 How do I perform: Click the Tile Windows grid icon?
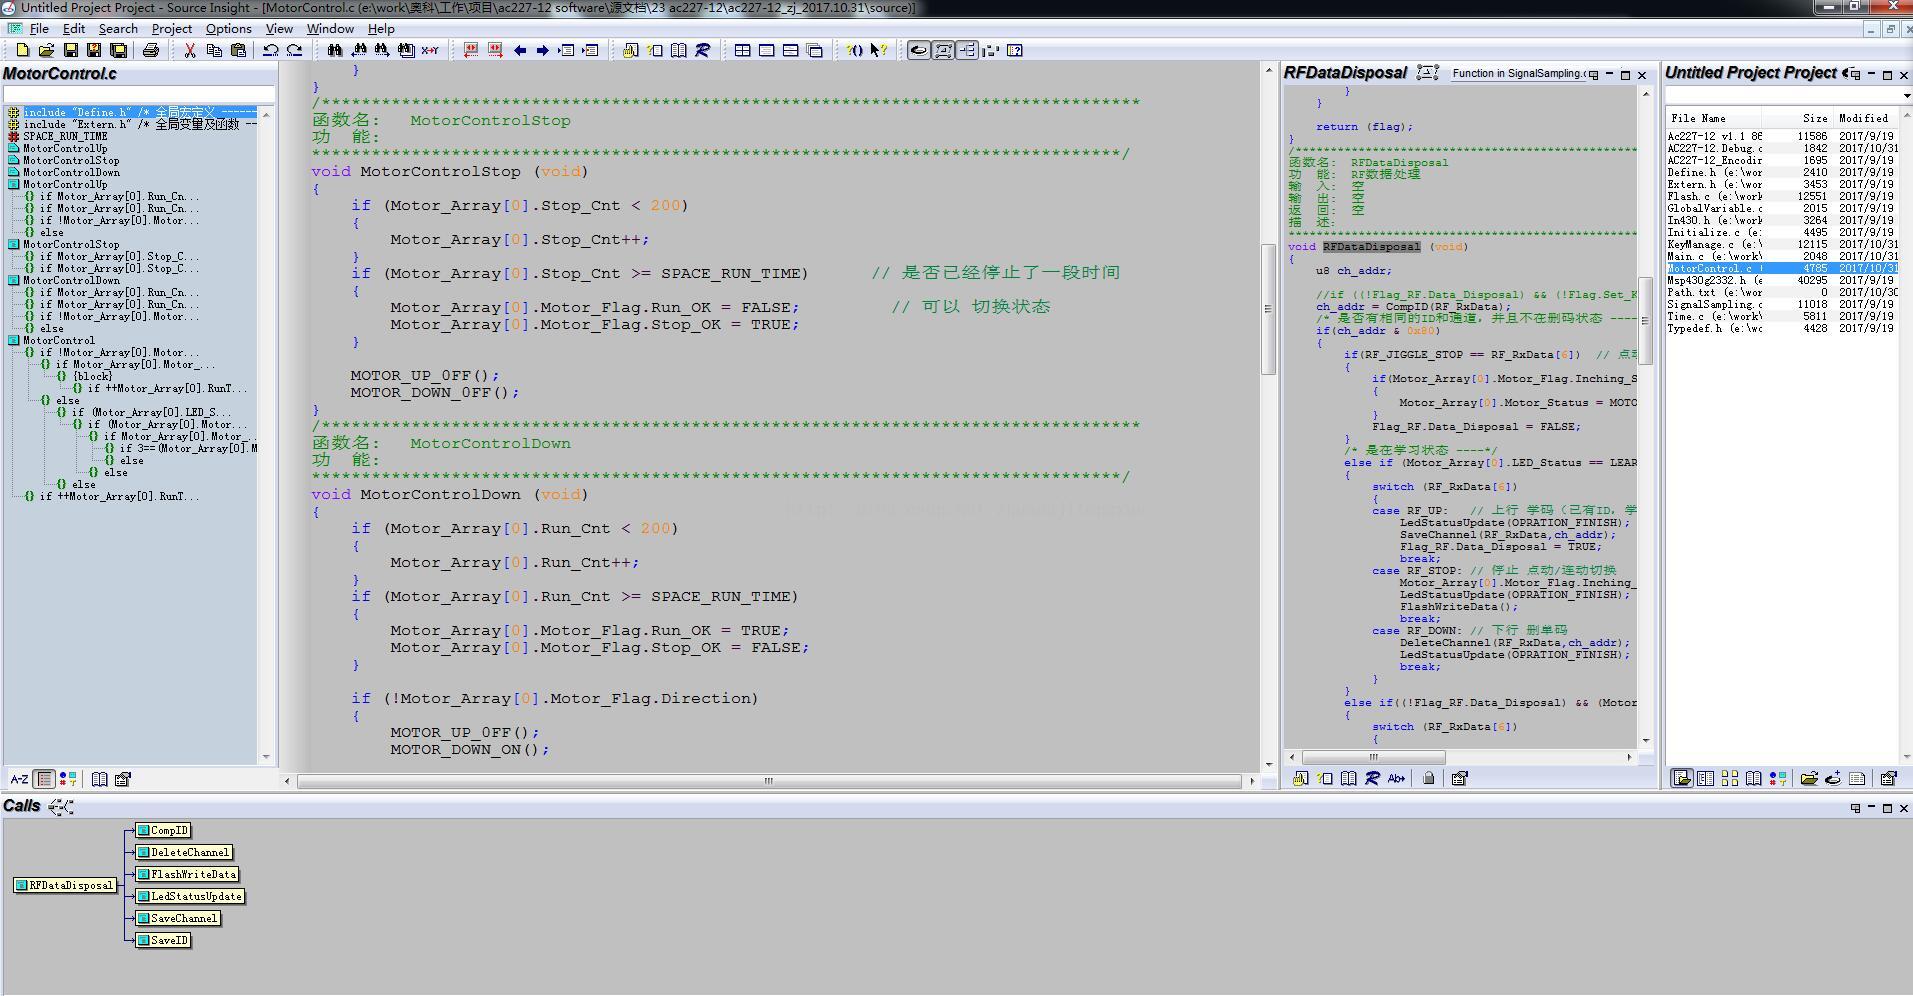click(743, 50)
